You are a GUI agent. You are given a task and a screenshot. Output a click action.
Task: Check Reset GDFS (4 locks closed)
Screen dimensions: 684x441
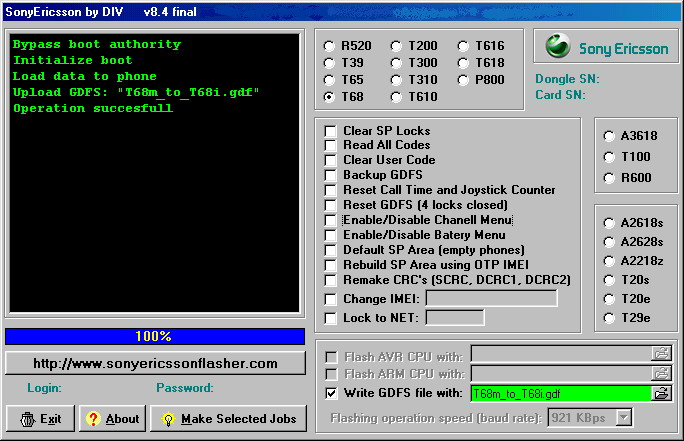[331, 205]
